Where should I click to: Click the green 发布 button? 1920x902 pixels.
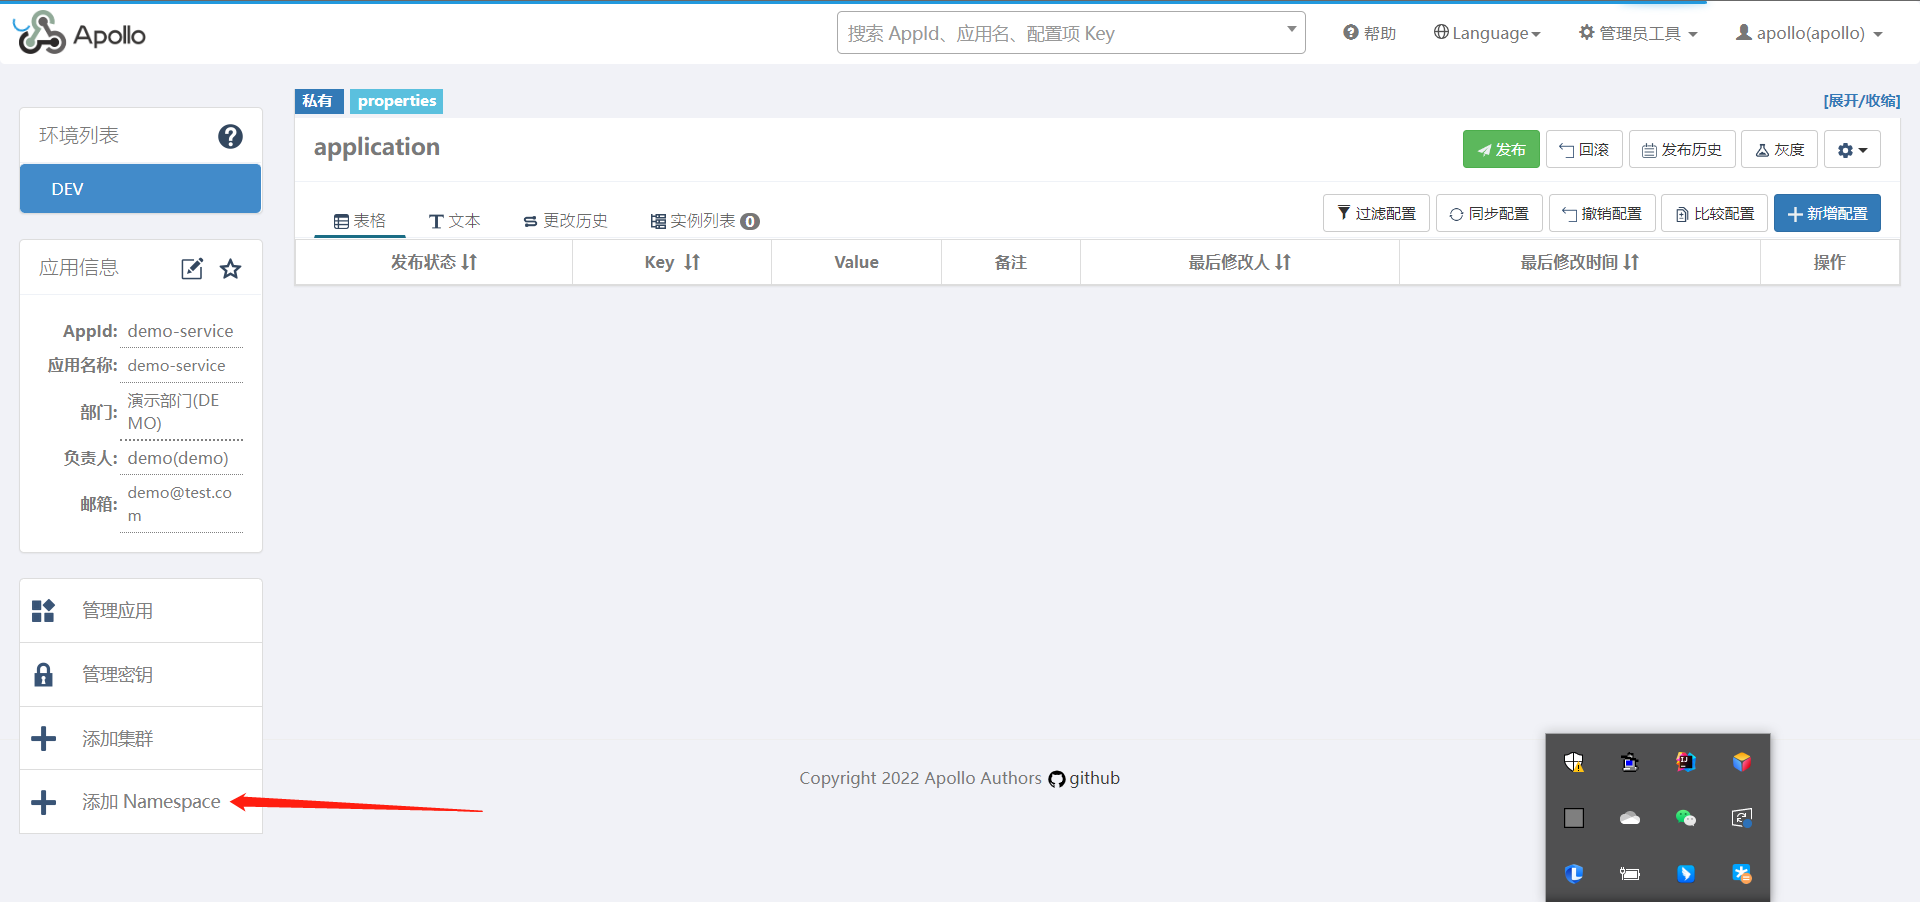(x=1500, y=150)
